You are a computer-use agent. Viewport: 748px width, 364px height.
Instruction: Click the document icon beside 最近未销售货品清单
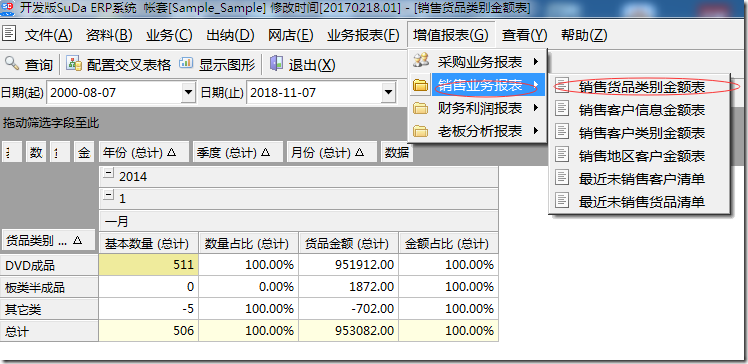tap(563, 201)
